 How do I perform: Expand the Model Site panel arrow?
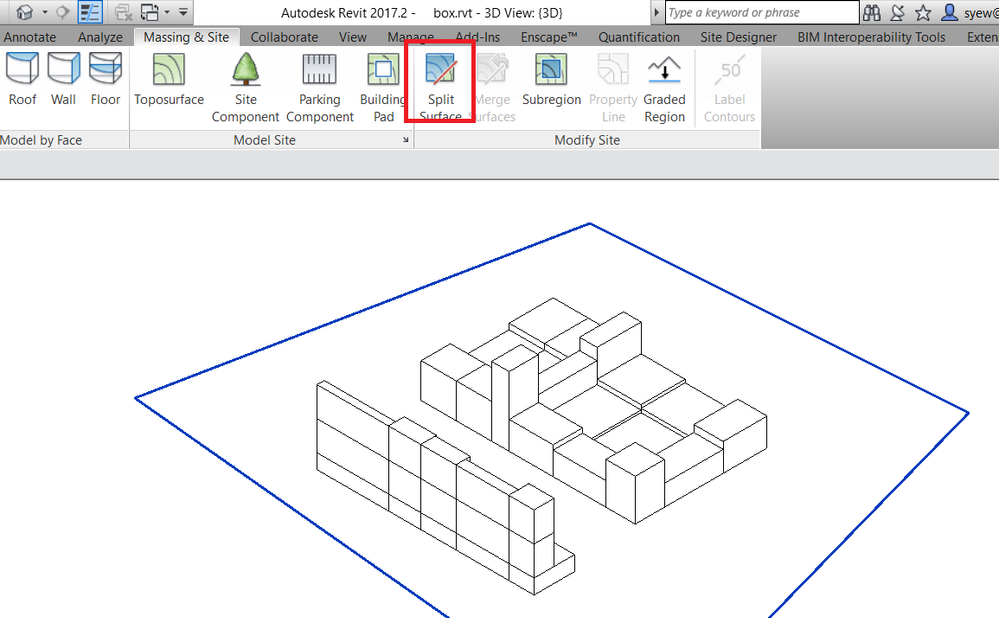coord(404,140)
